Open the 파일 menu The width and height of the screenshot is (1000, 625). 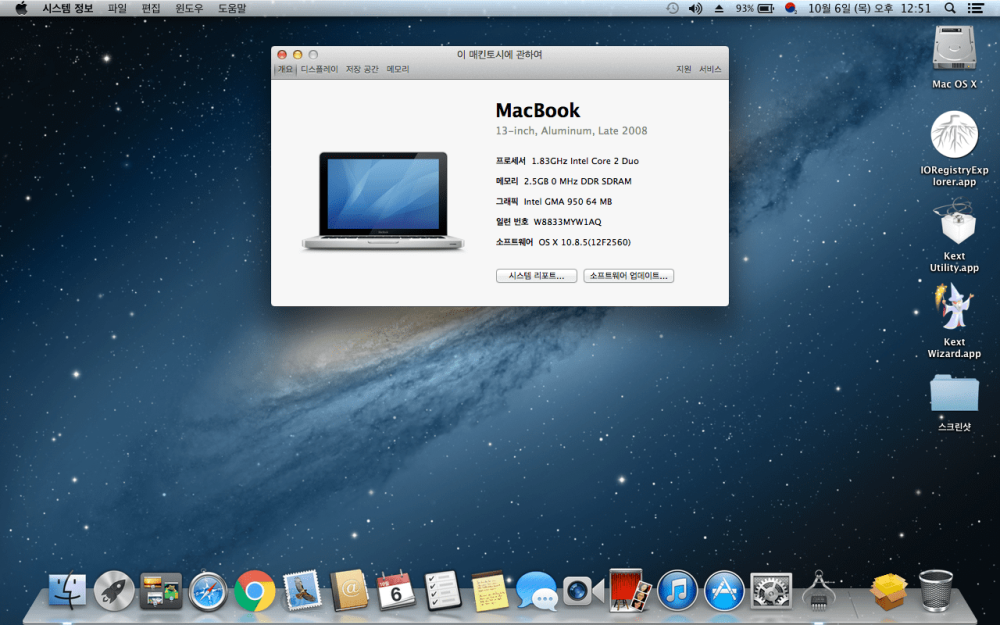tap(117, 8)
